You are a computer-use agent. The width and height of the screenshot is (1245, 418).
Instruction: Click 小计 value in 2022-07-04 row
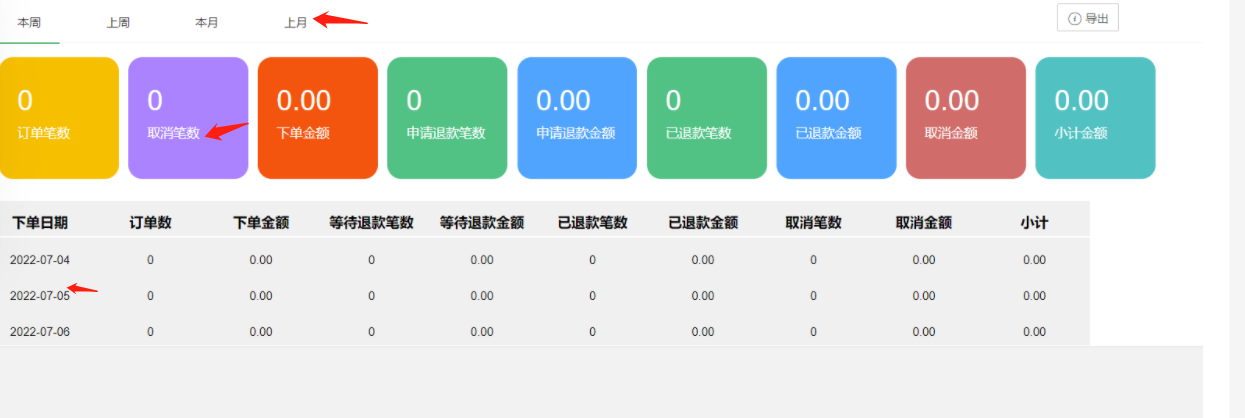tap(1034, 260)
